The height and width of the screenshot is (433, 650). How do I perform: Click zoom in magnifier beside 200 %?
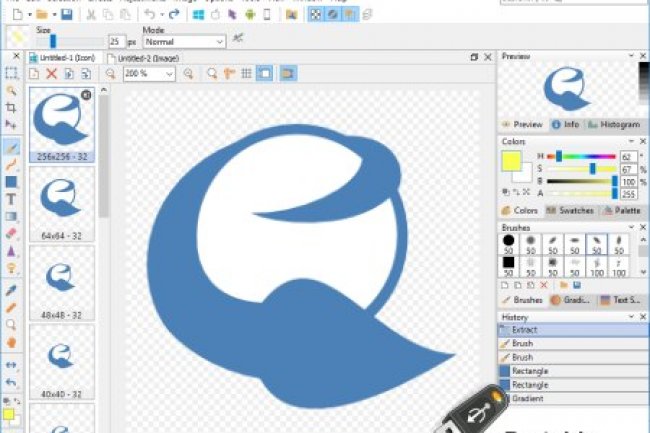point(188,74)
